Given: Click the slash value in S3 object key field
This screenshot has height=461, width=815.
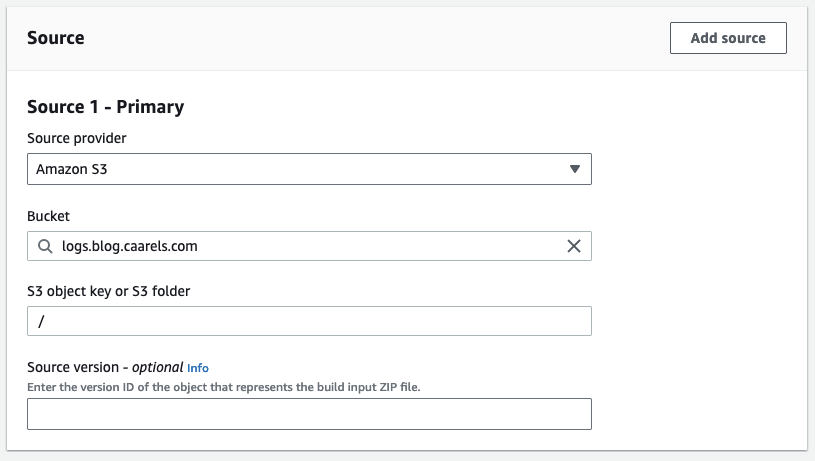Looking at the screenshot, I should click(40, 321).
